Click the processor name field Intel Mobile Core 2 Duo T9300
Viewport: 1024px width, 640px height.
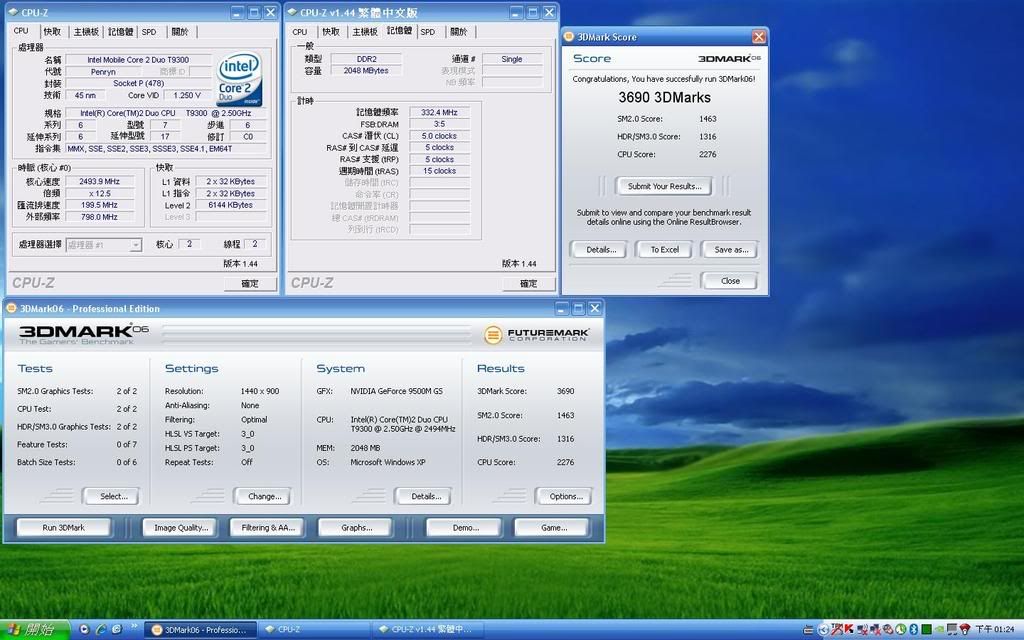(x=138, y=59)
